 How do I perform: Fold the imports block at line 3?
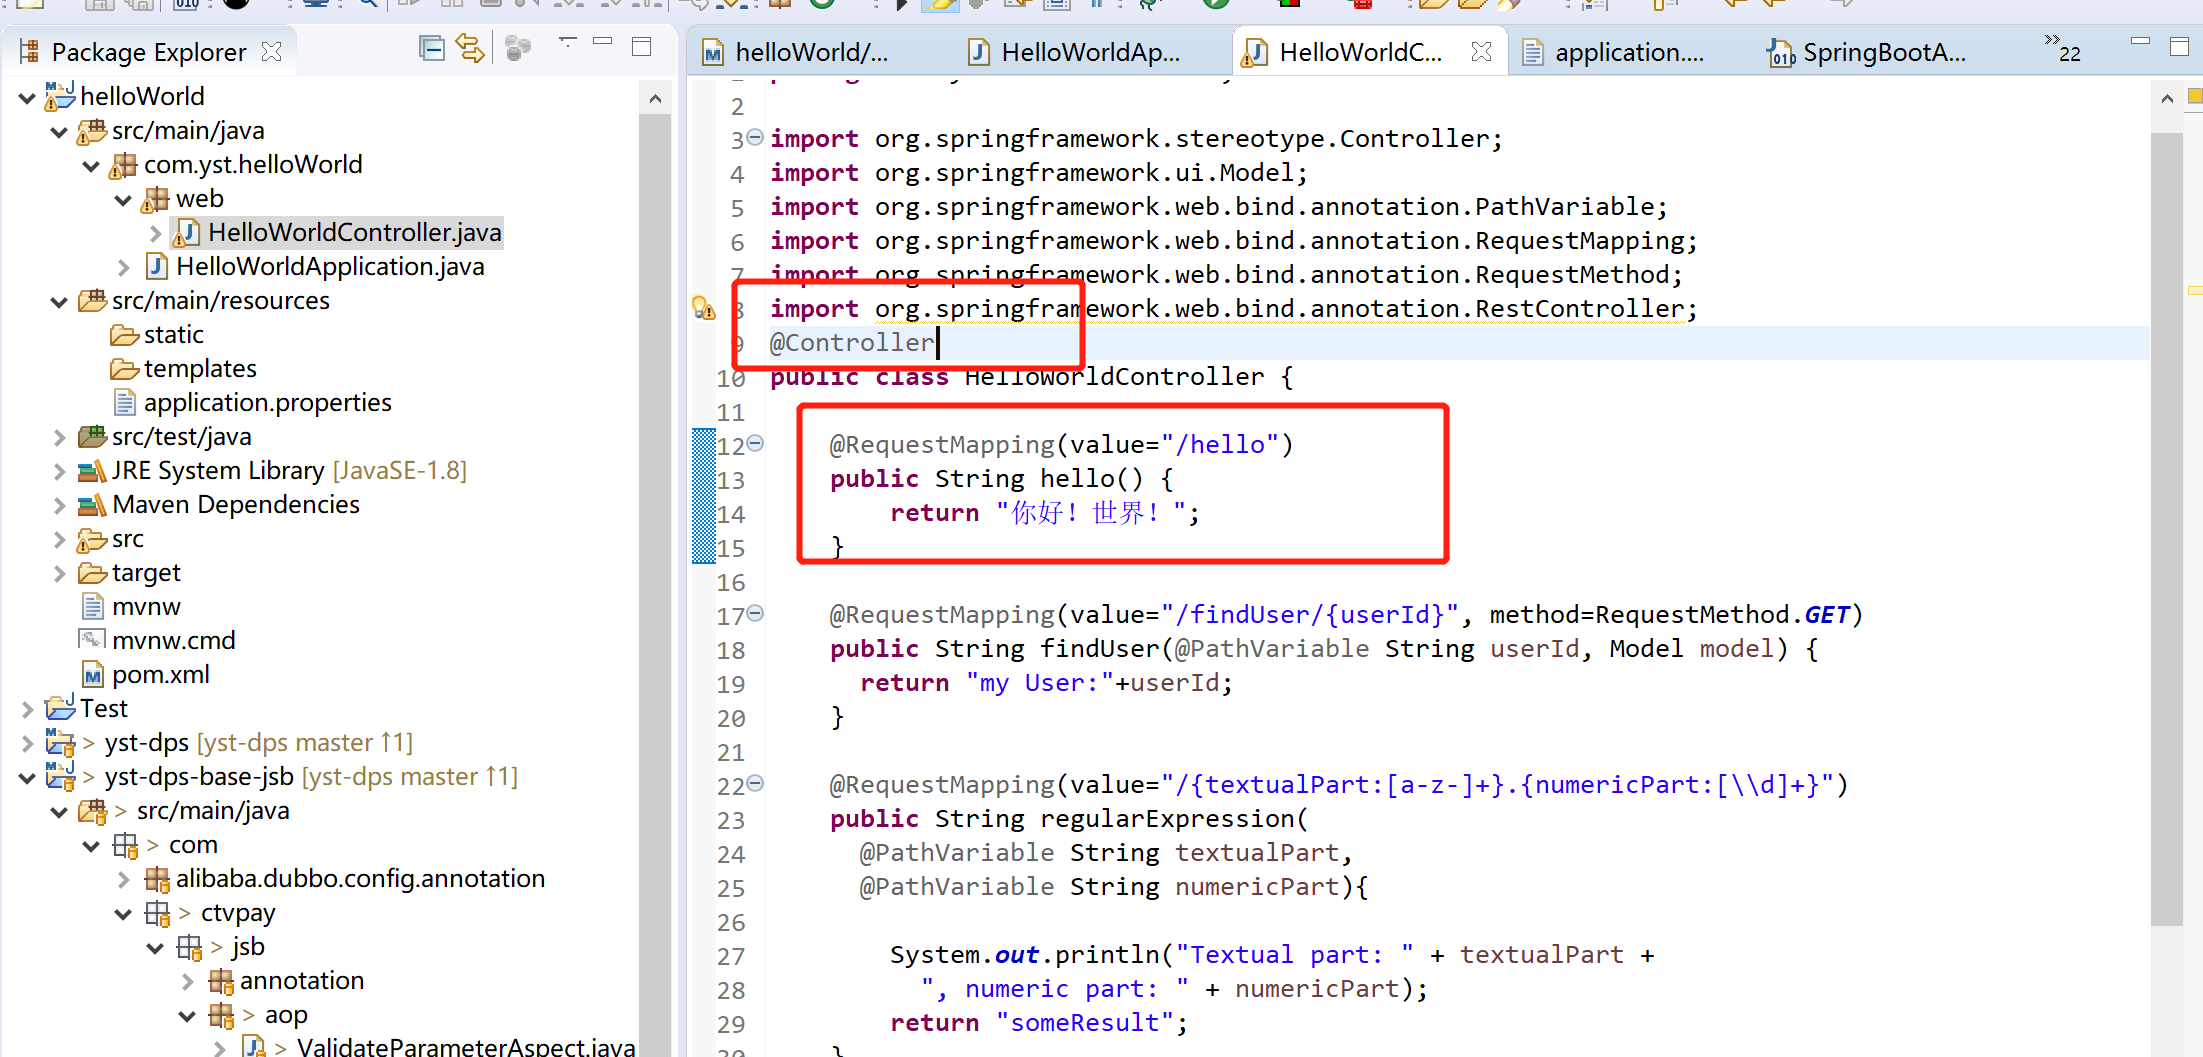coord(755,137)
